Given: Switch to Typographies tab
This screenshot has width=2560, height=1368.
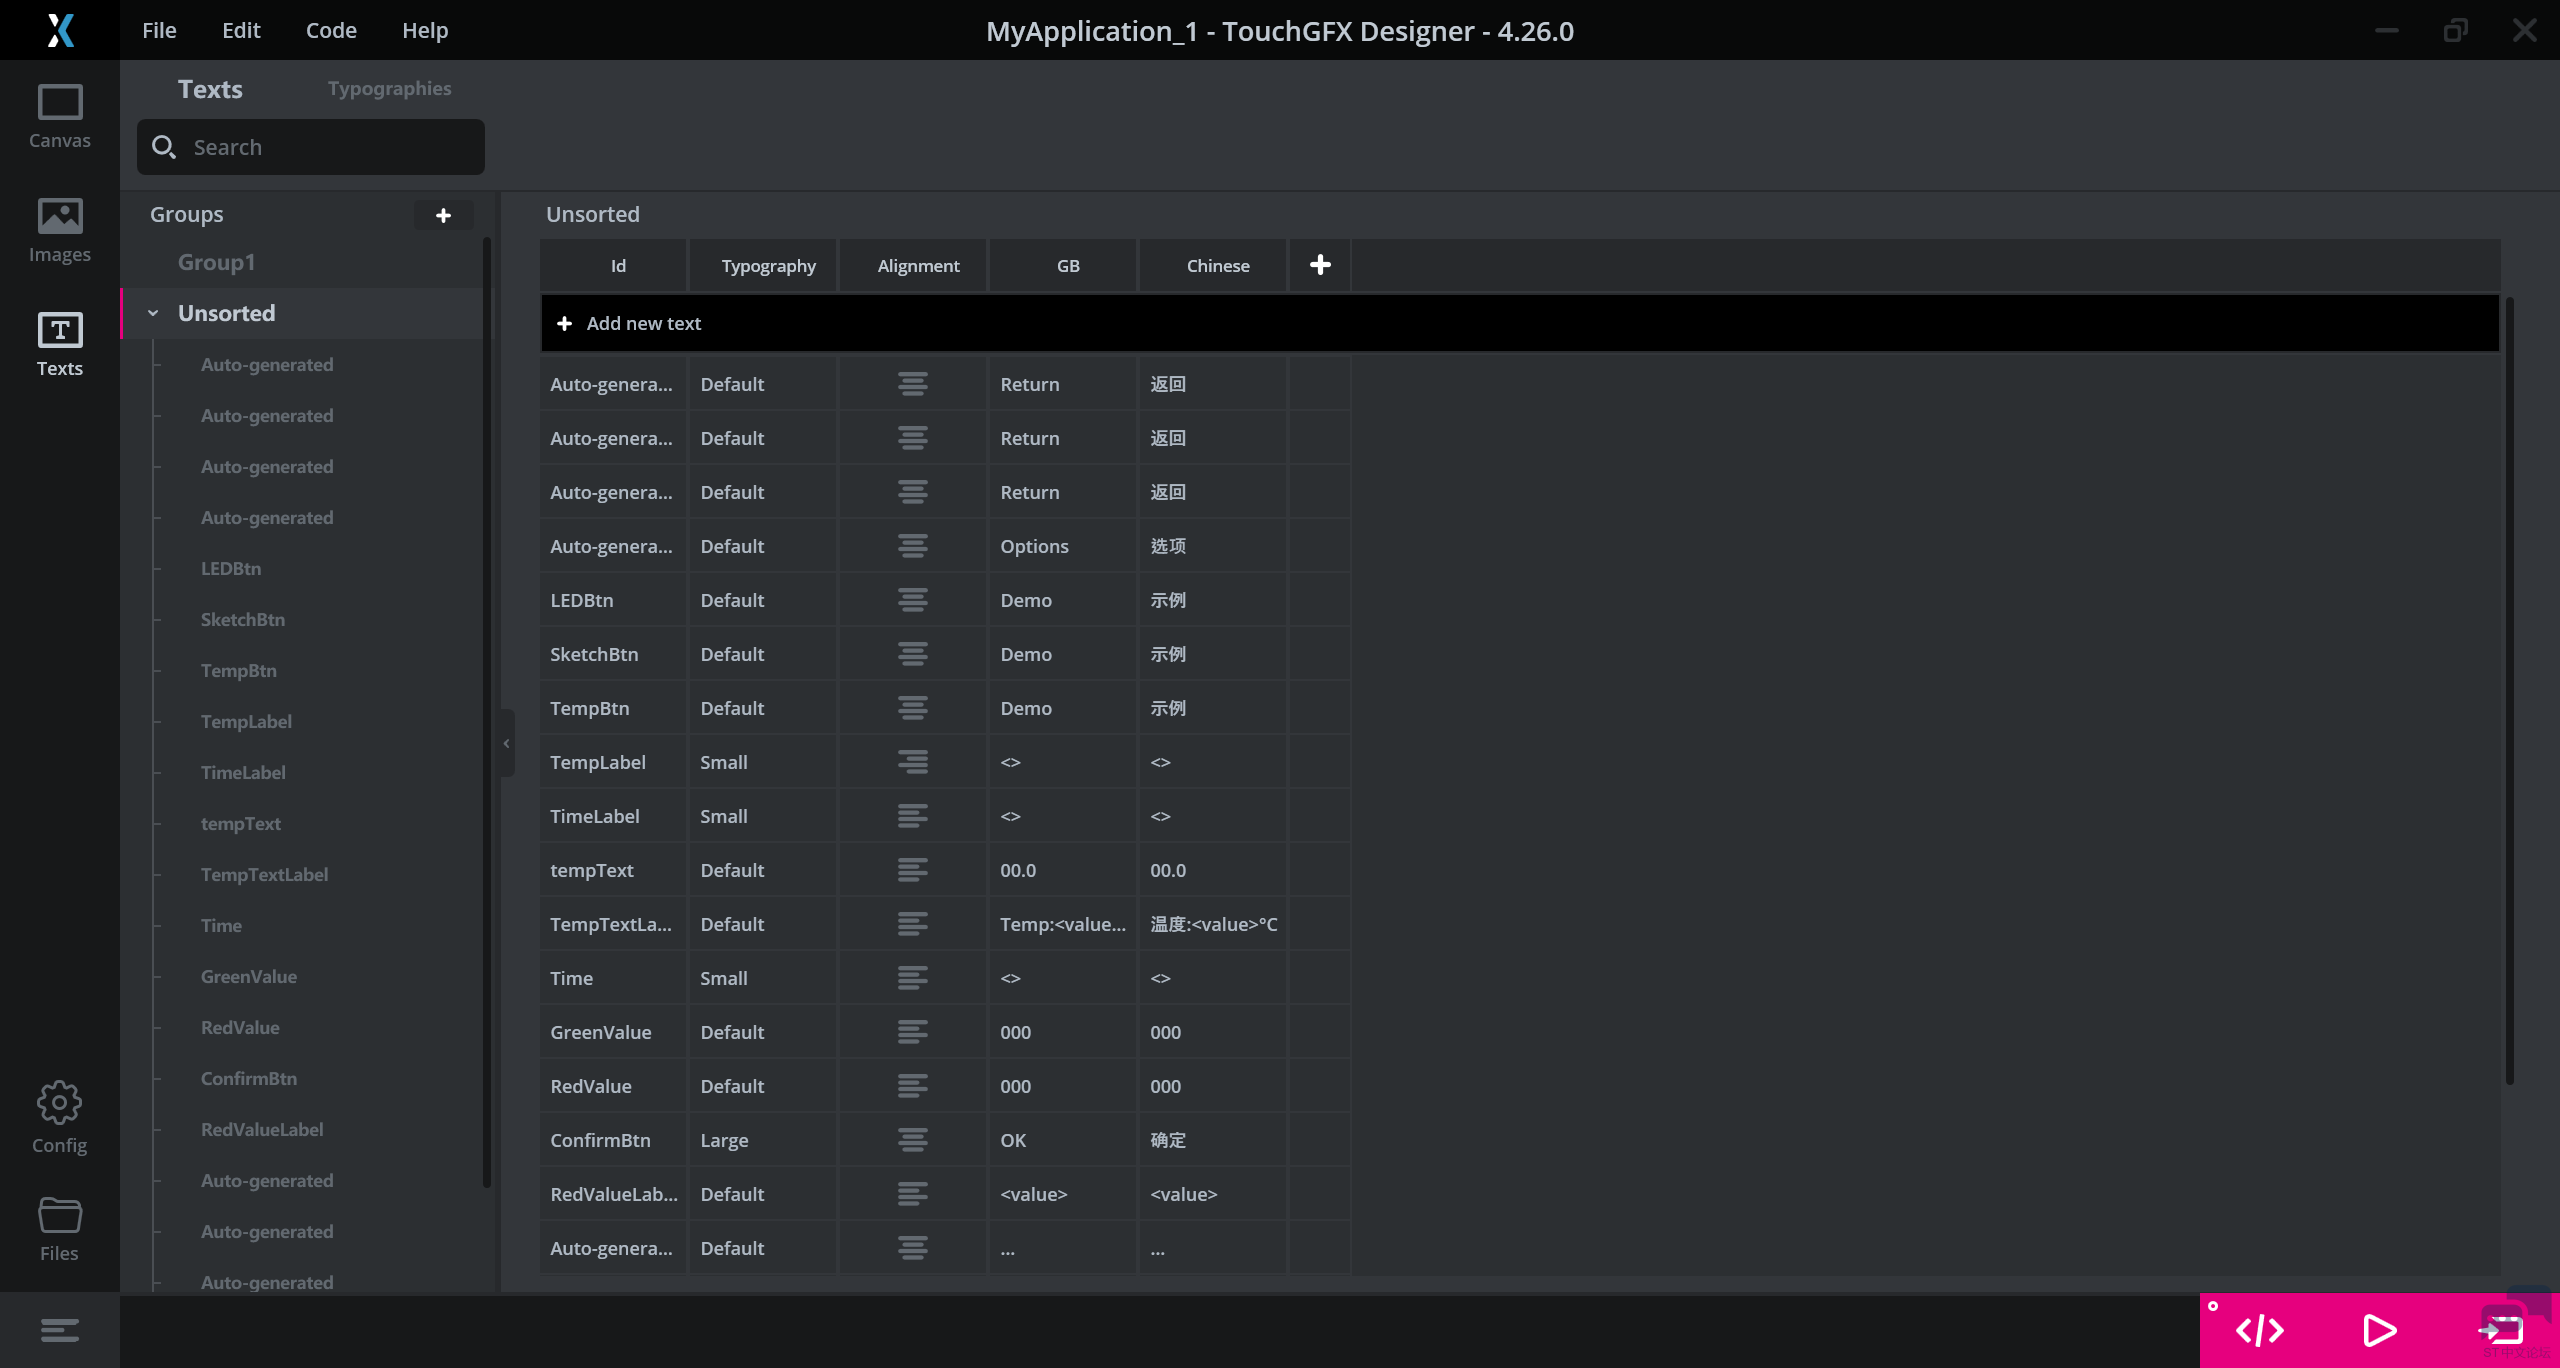Looking at the screenshot, I should point(389,89).
